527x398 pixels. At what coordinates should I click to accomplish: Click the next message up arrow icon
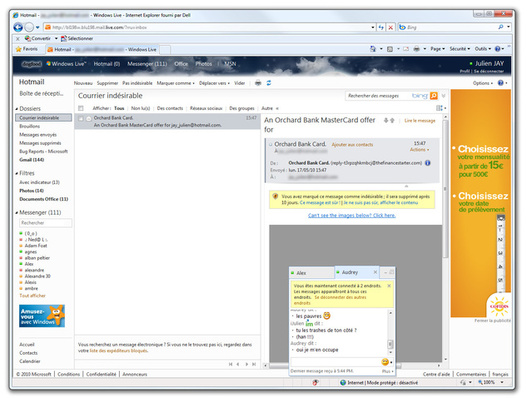pyautogui.click(x=392, y=120)
